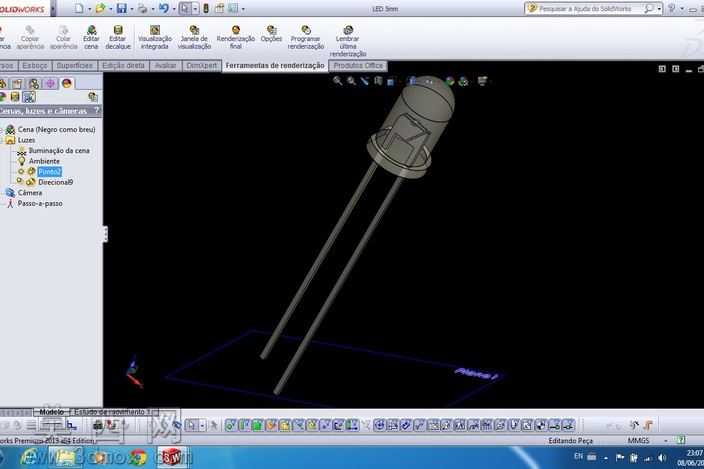The height and width of the screenshot is (469, 704).
Task: Select the Ponto2 light
Action: 49,171
